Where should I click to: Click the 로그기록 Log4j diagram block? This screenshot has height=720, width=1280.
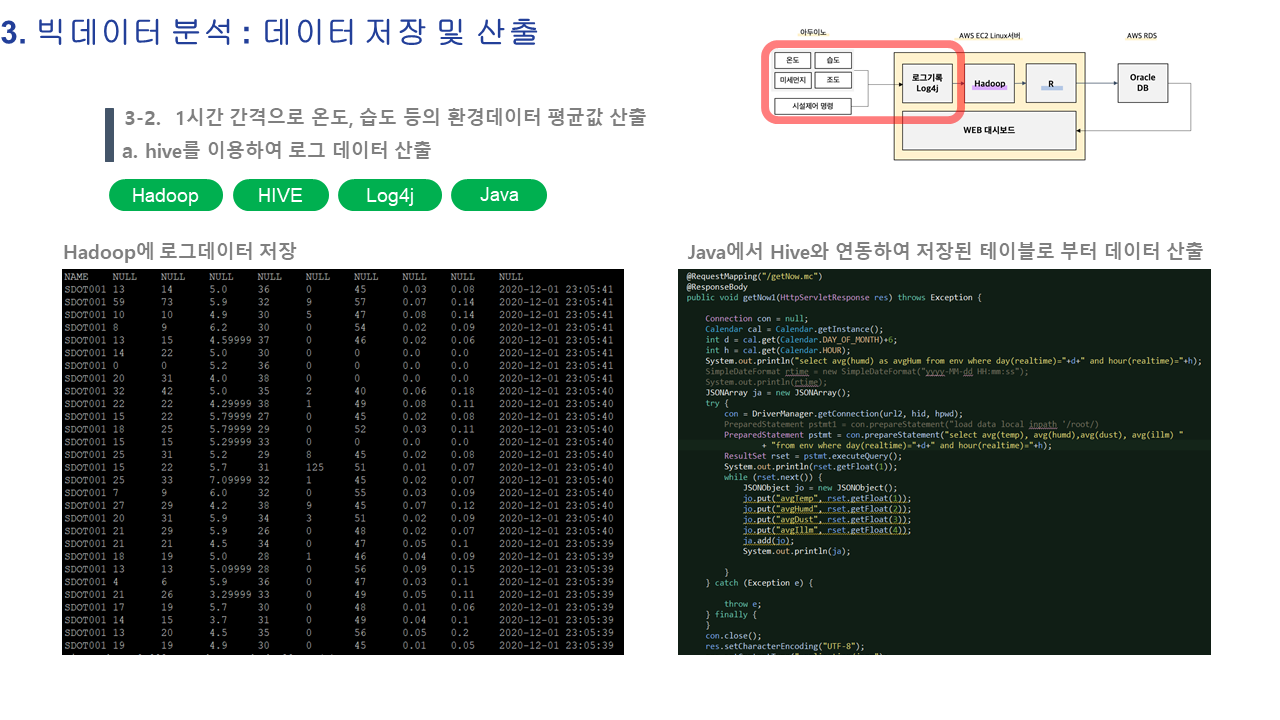pos(927,83)
